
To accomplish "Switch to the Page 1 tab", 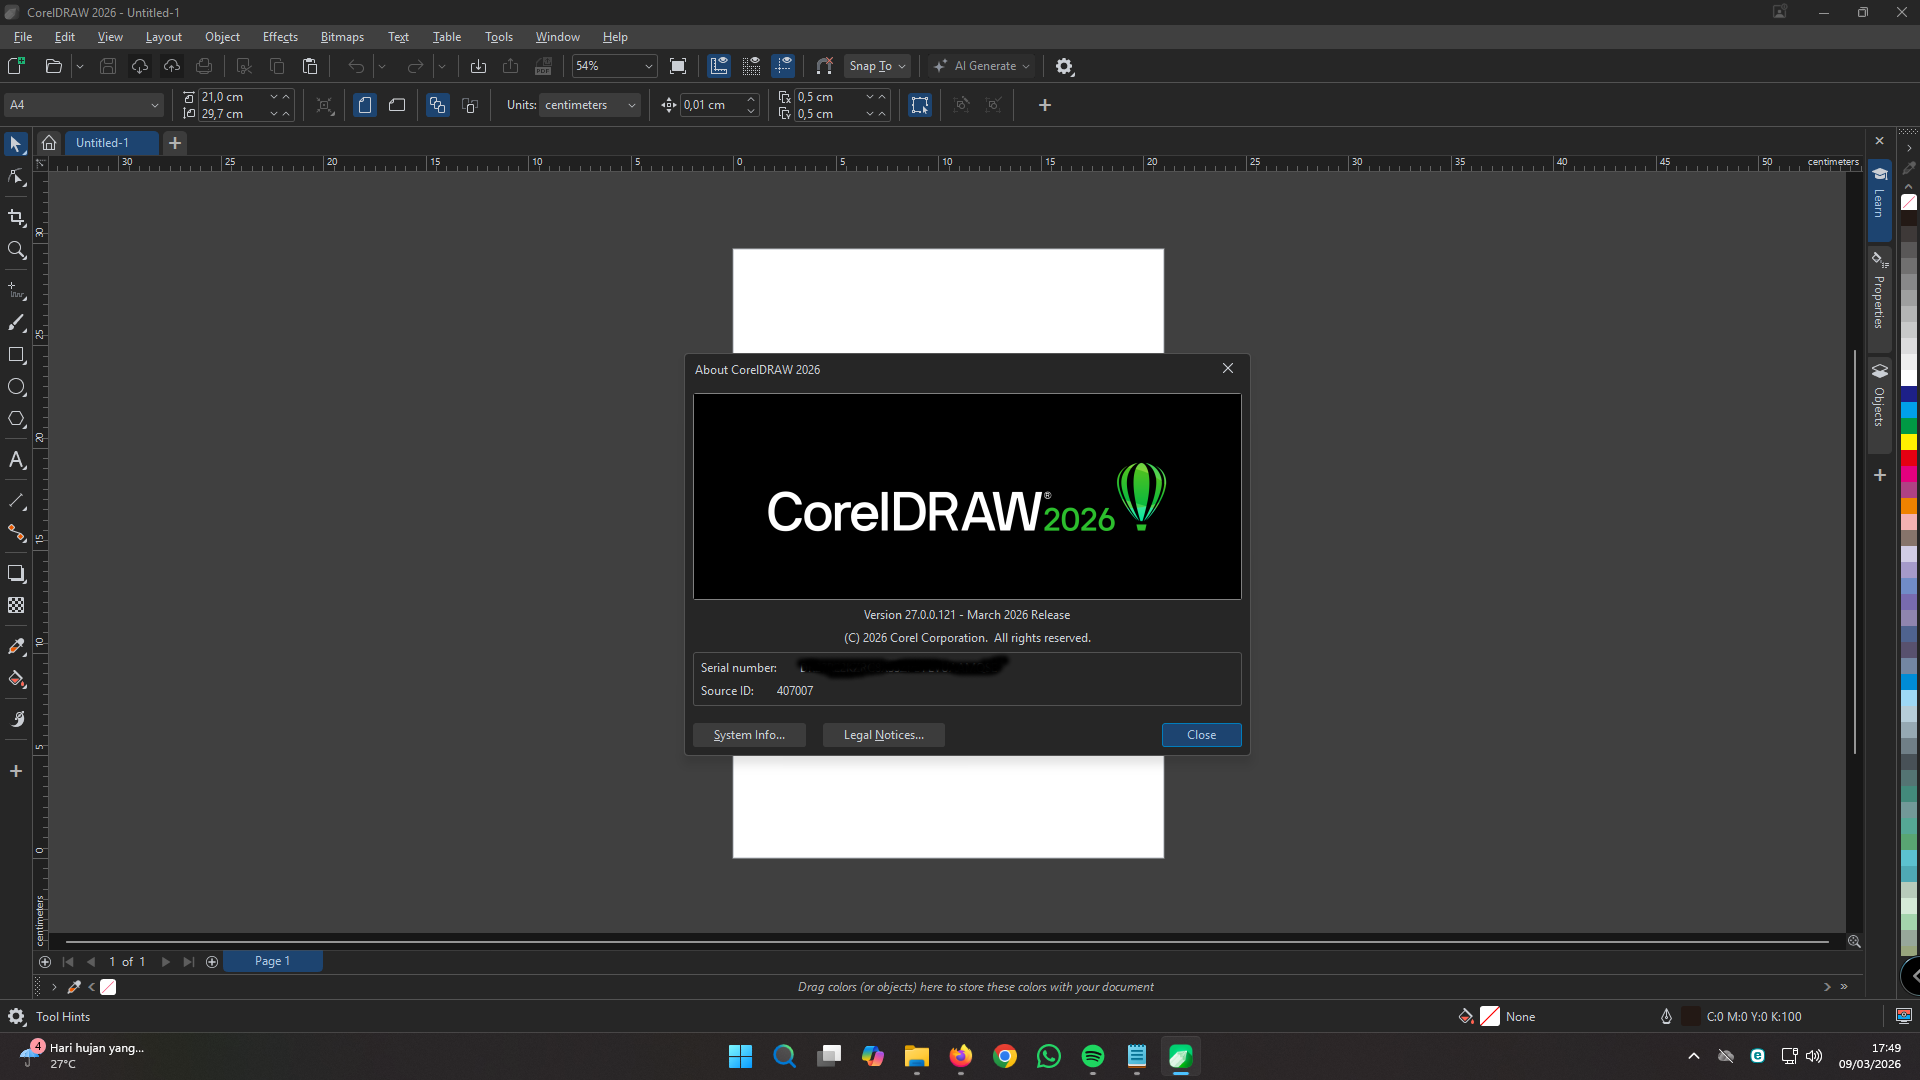I will click(x=272, y=961).
